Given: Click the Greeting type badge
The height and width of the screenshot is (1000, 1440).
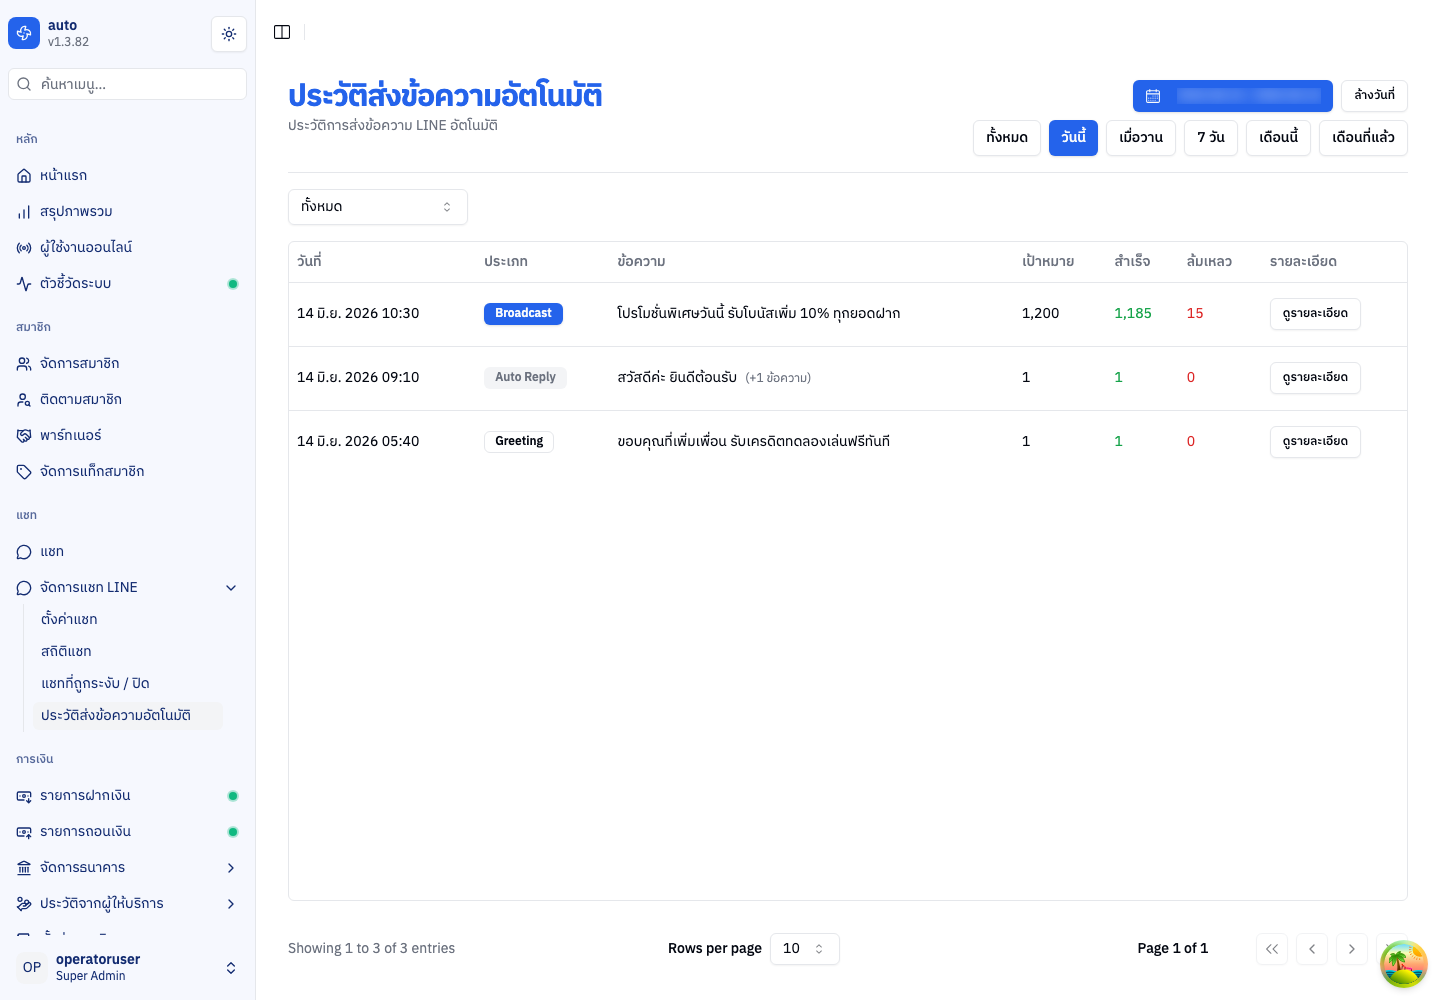Looking at the screenshot, I should 519,442.
